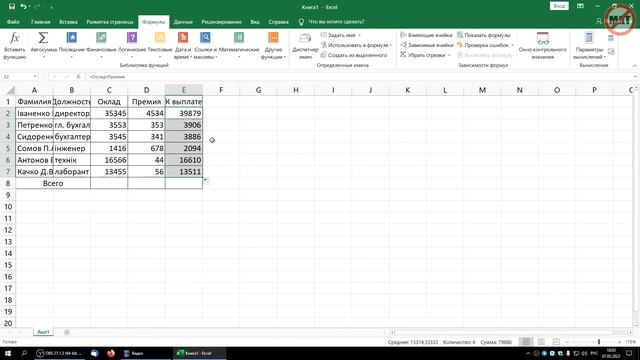640x360 pixels.
Task: Open the Финансовые functions icon
Action: [101, 38]
